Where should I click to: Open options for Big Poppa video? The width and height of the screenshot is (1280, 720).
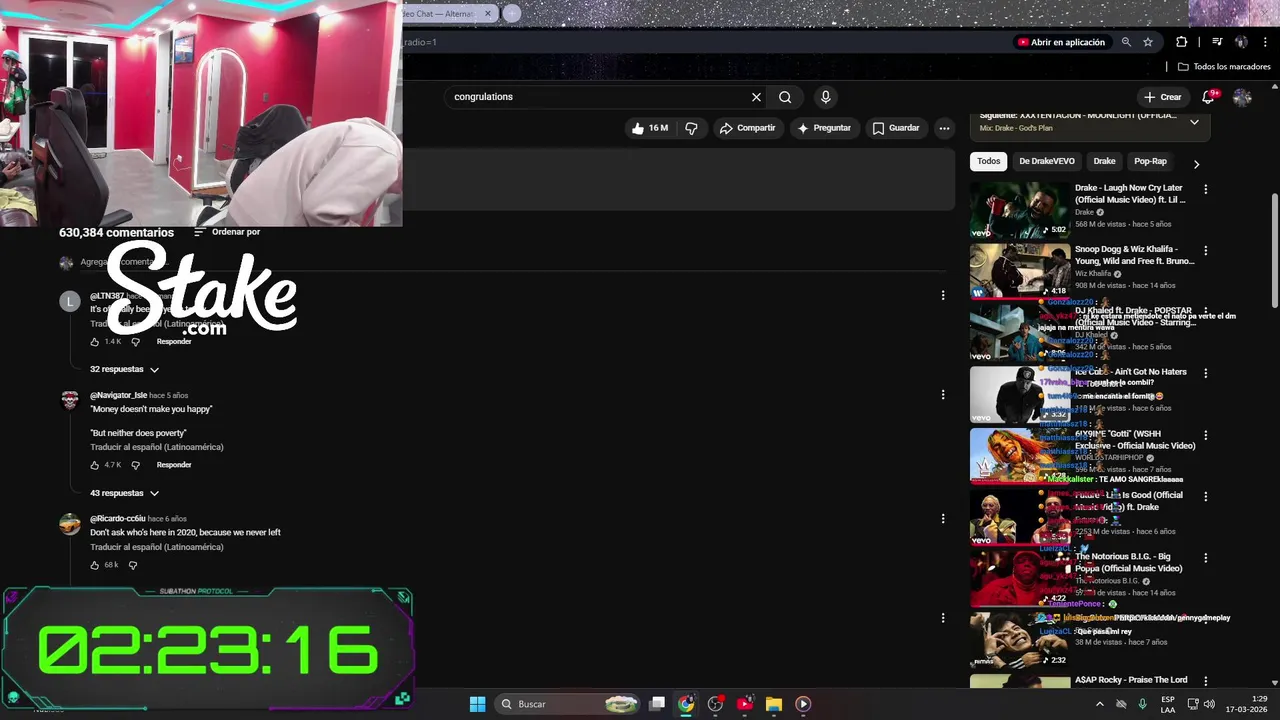[1205, 558]
